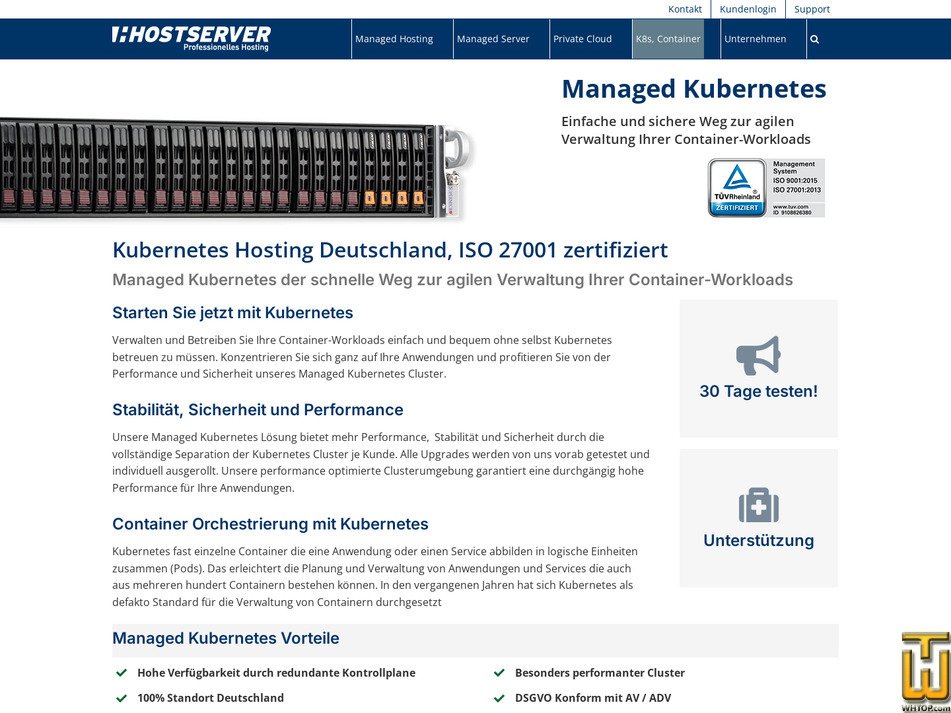Click the Managed Kubernetes main heading

point(694,89)
